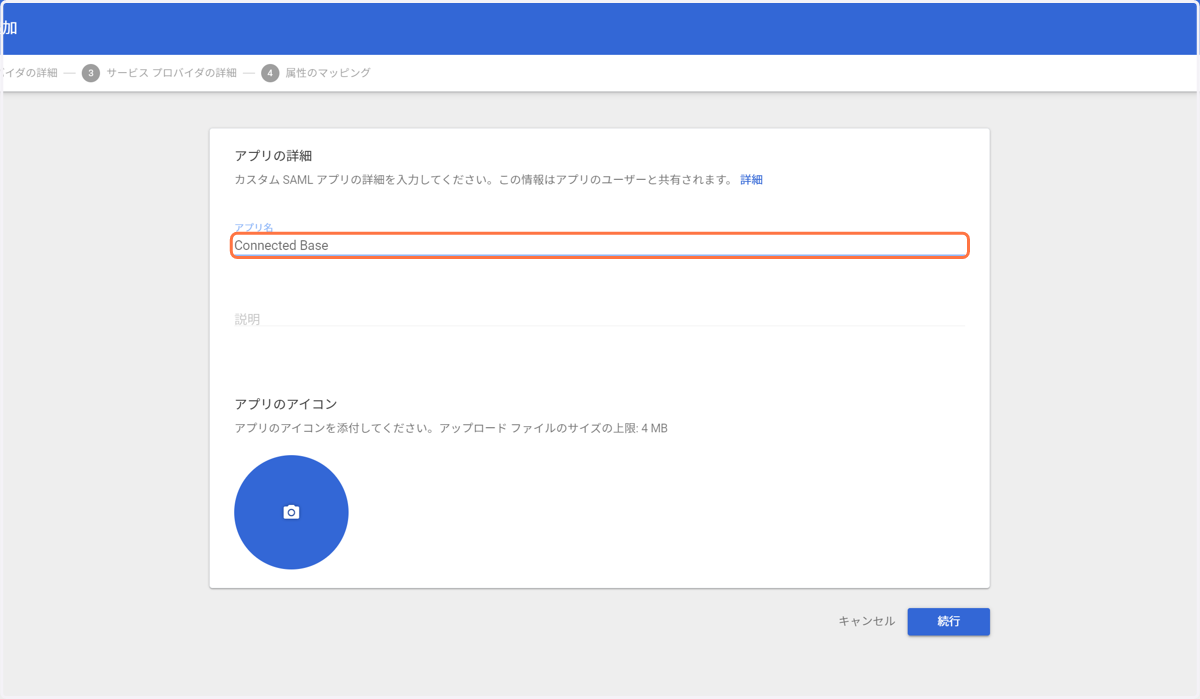Click the アプリの詳細 heading text
The width and height of the screenshot is (1200, 699).
coord(273,155)
